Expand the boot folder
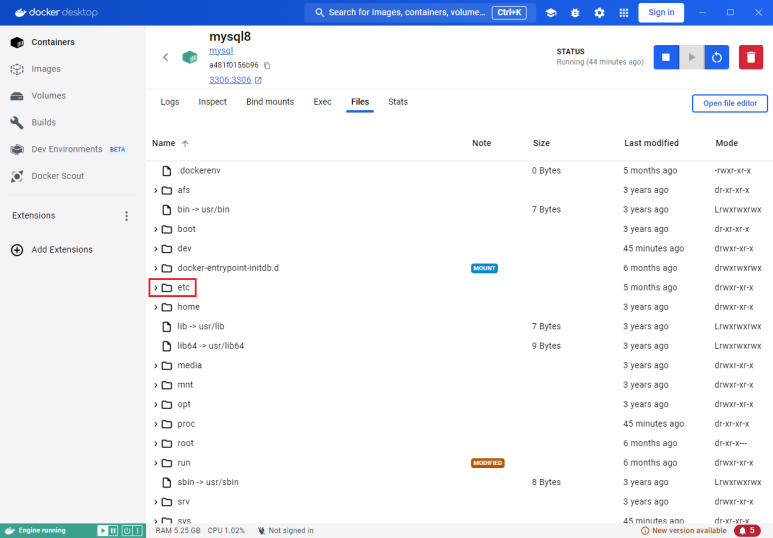Viewport: 773px width, 538px height. click(156, 229)
